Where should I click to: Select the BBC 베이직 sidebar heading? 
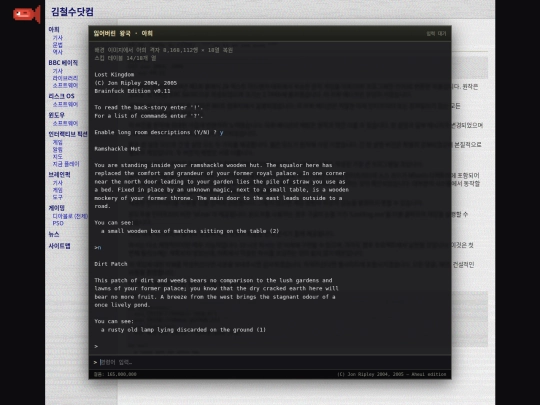tap(63, 63)
